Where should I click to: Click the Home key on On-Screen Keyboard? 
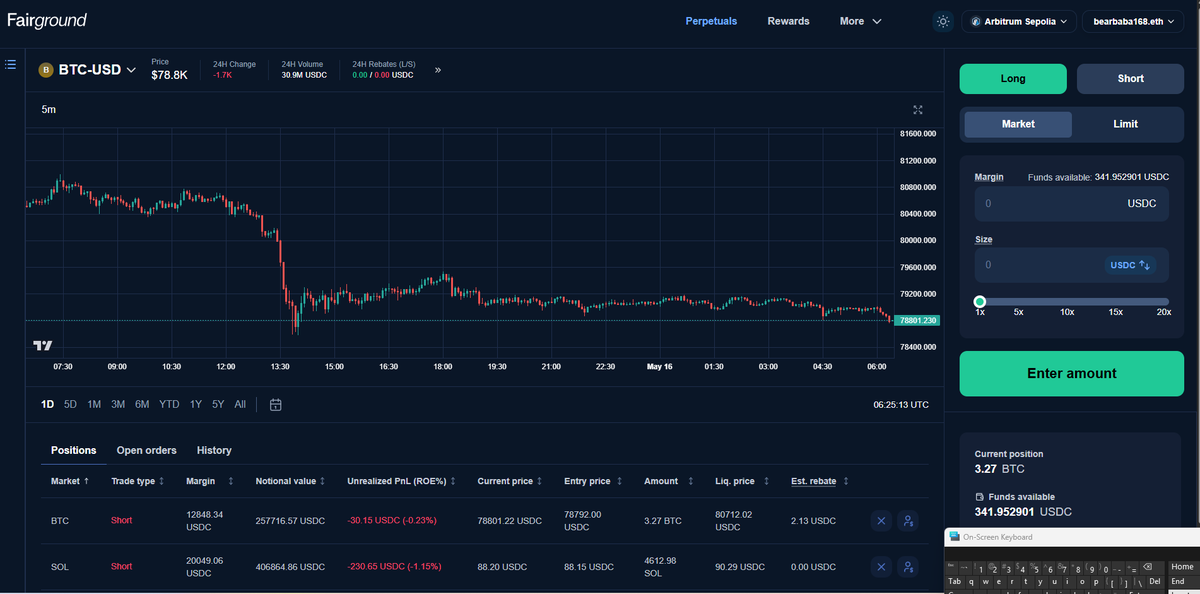pyautogui.click(x=1182, y=567)
